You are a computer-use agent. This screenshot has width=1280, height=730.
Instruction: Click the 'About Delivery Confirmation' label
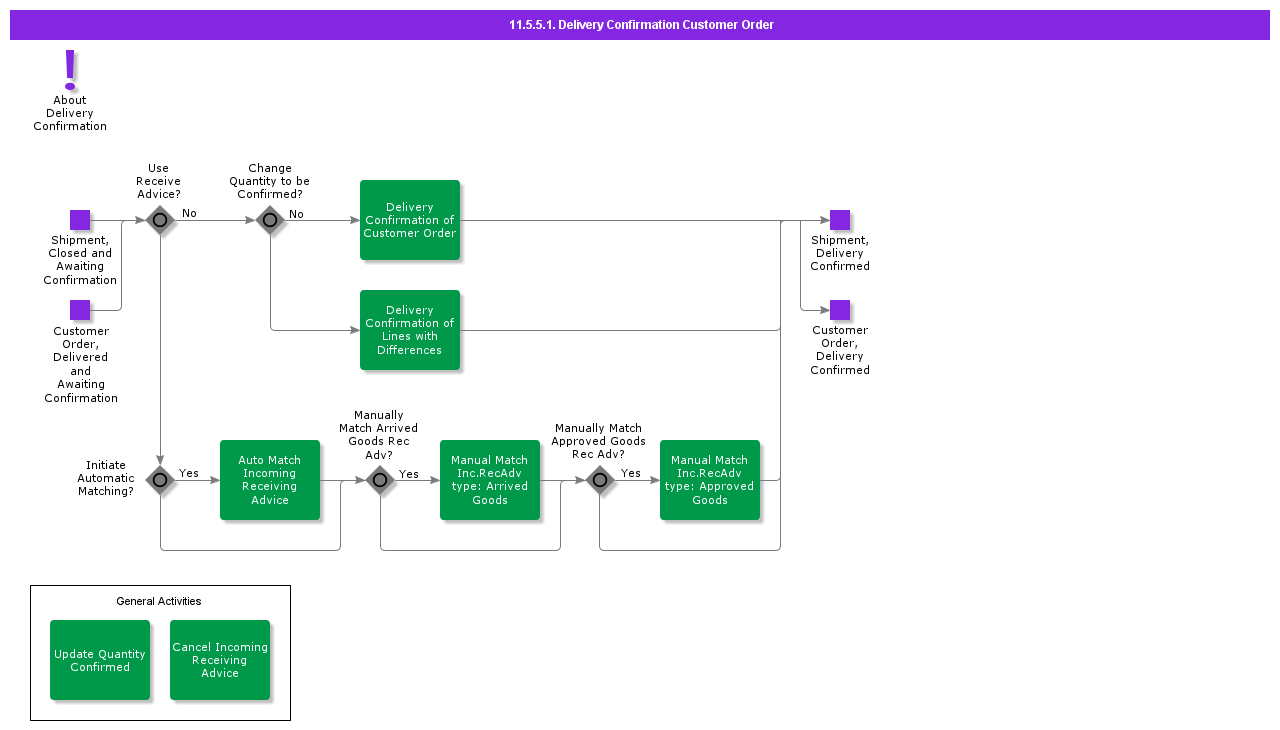(70, 113)
